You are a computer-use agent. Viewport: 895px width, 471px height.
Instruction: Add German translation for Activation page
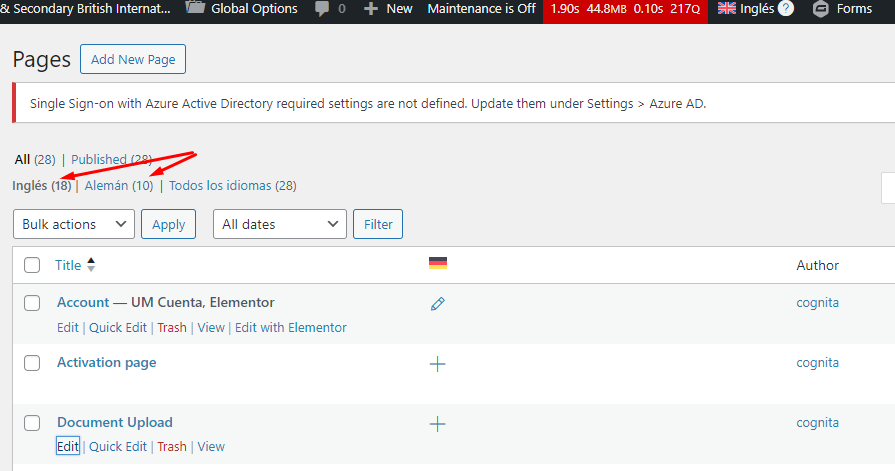437,364
